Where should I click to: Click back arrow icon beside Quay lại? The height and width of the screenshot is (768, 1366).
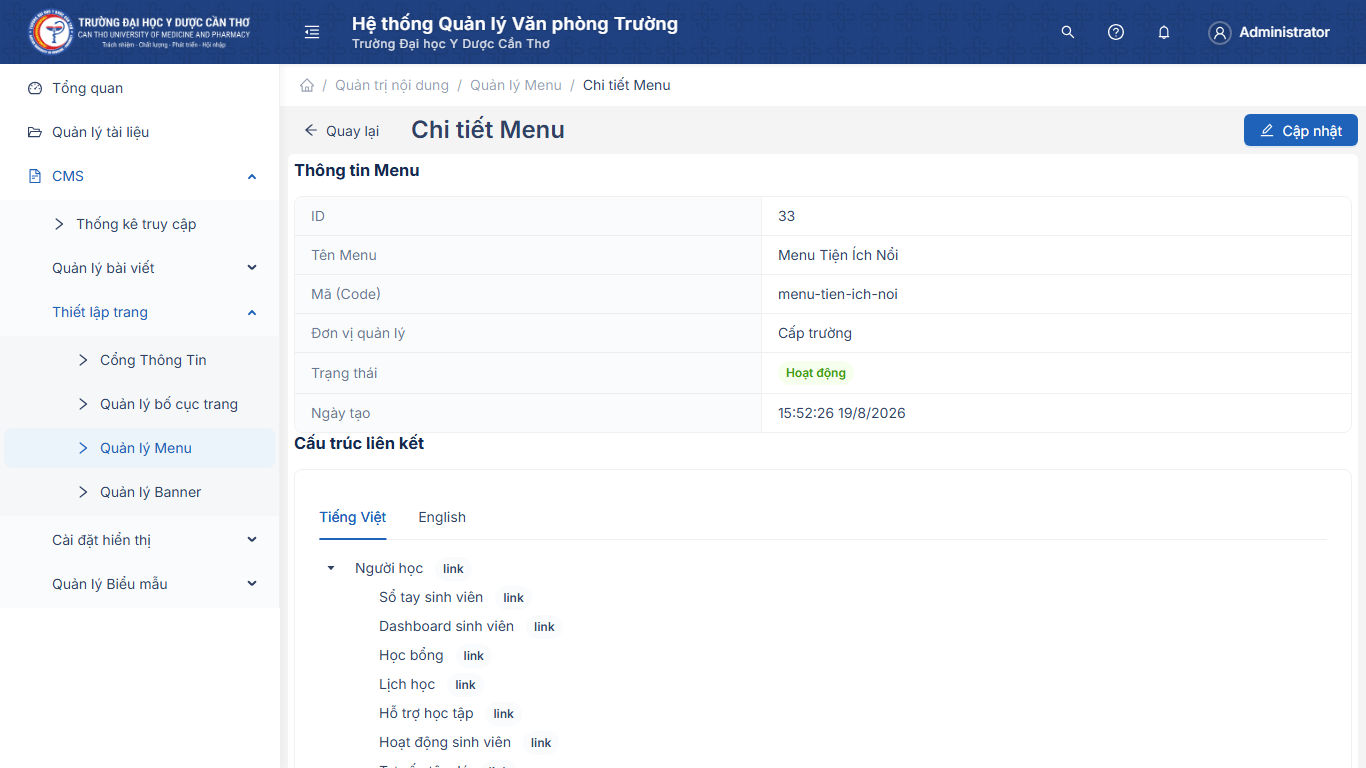tap(311, 130)
